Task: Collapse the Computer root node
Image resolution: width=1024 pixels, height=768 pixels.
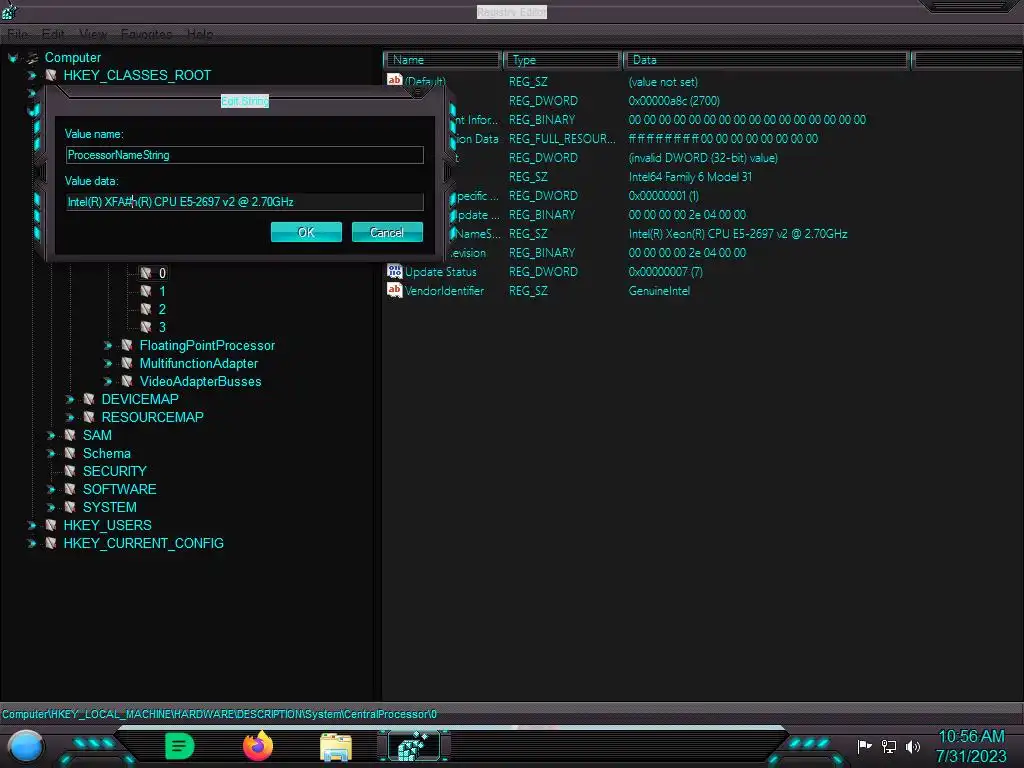Action: [12, 58]
